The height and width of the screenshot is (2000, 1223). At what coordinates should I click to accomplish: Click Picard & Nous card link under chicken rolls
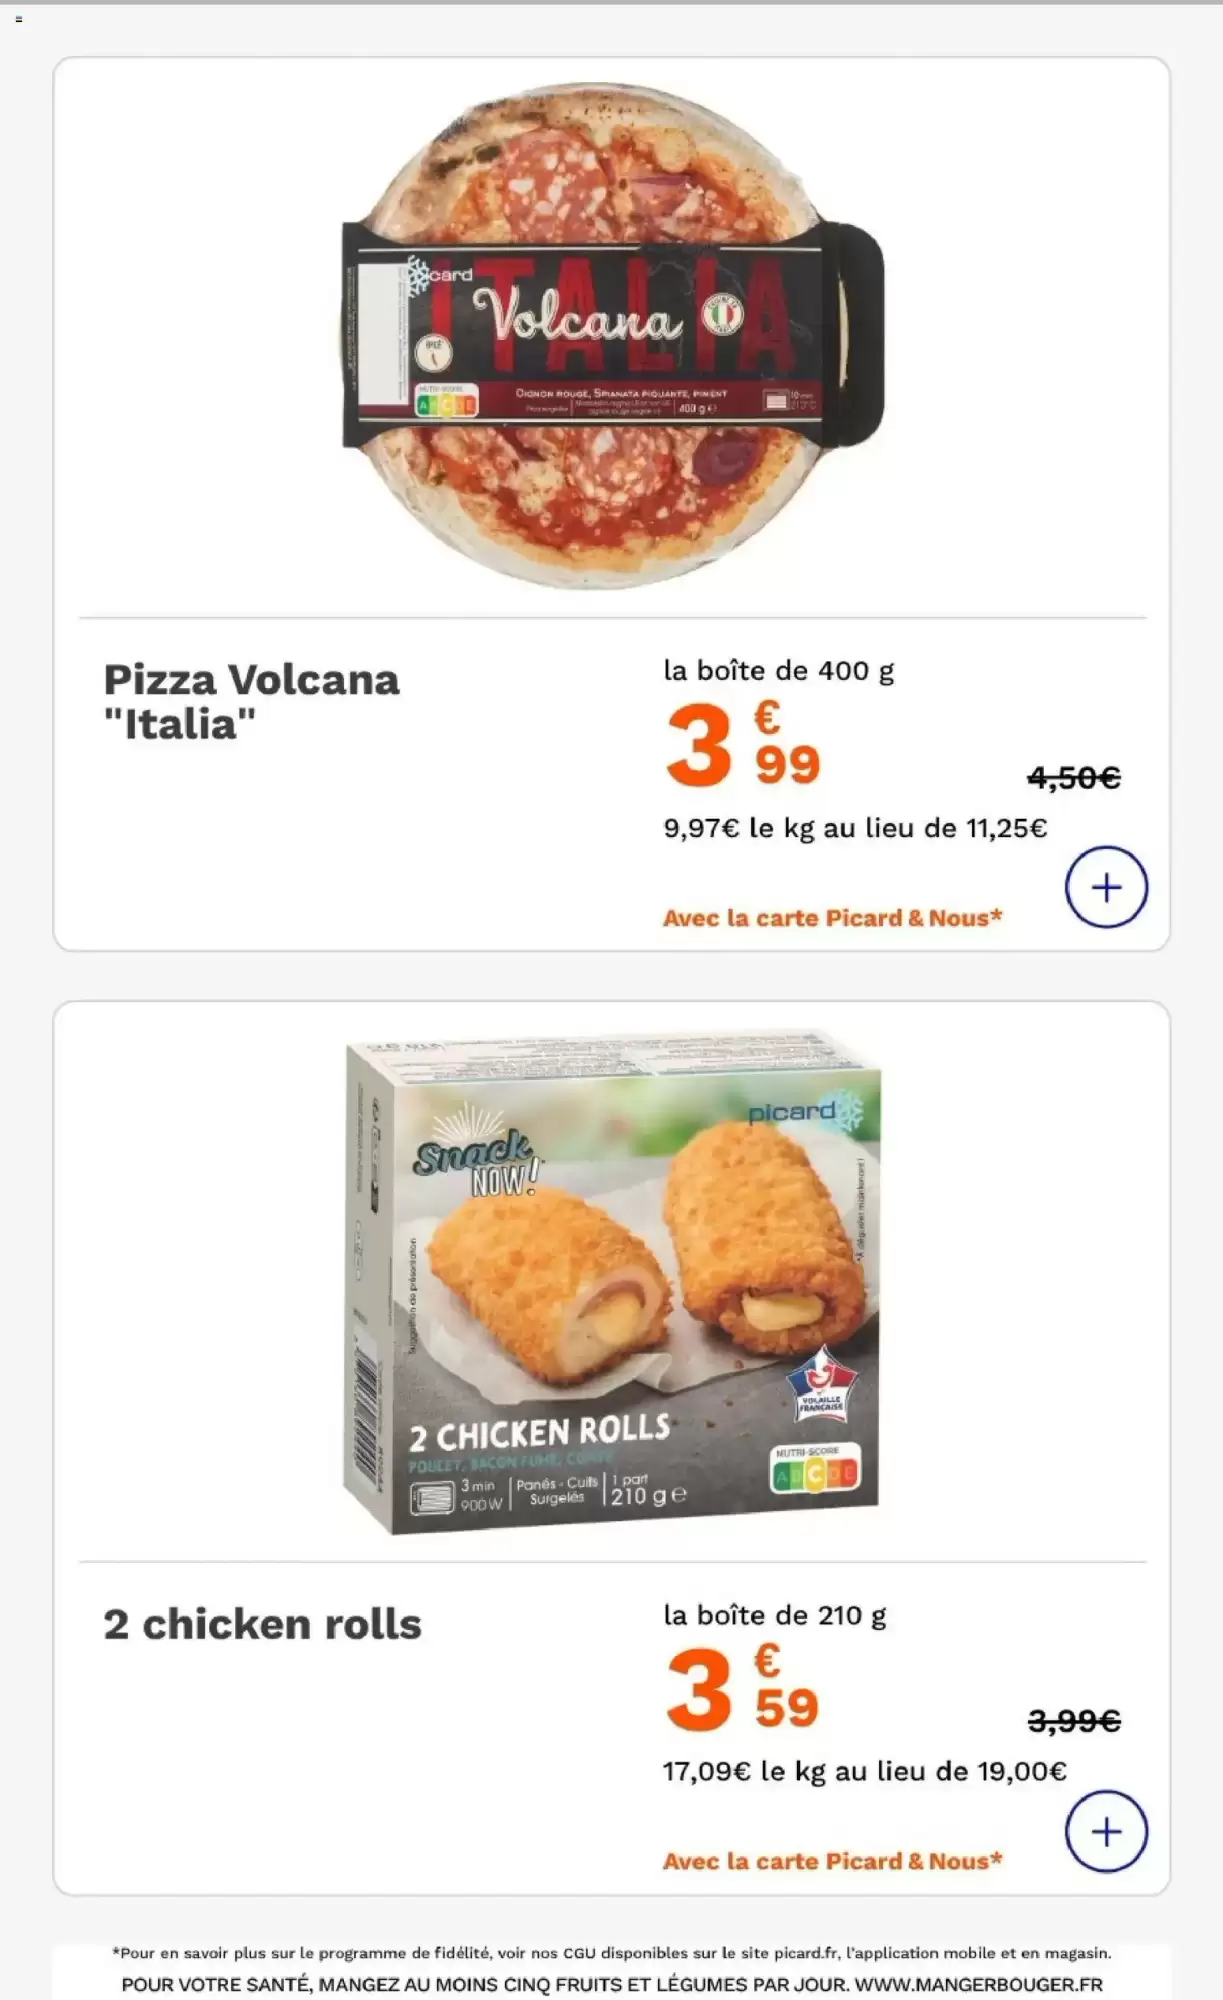(832, 1861)
